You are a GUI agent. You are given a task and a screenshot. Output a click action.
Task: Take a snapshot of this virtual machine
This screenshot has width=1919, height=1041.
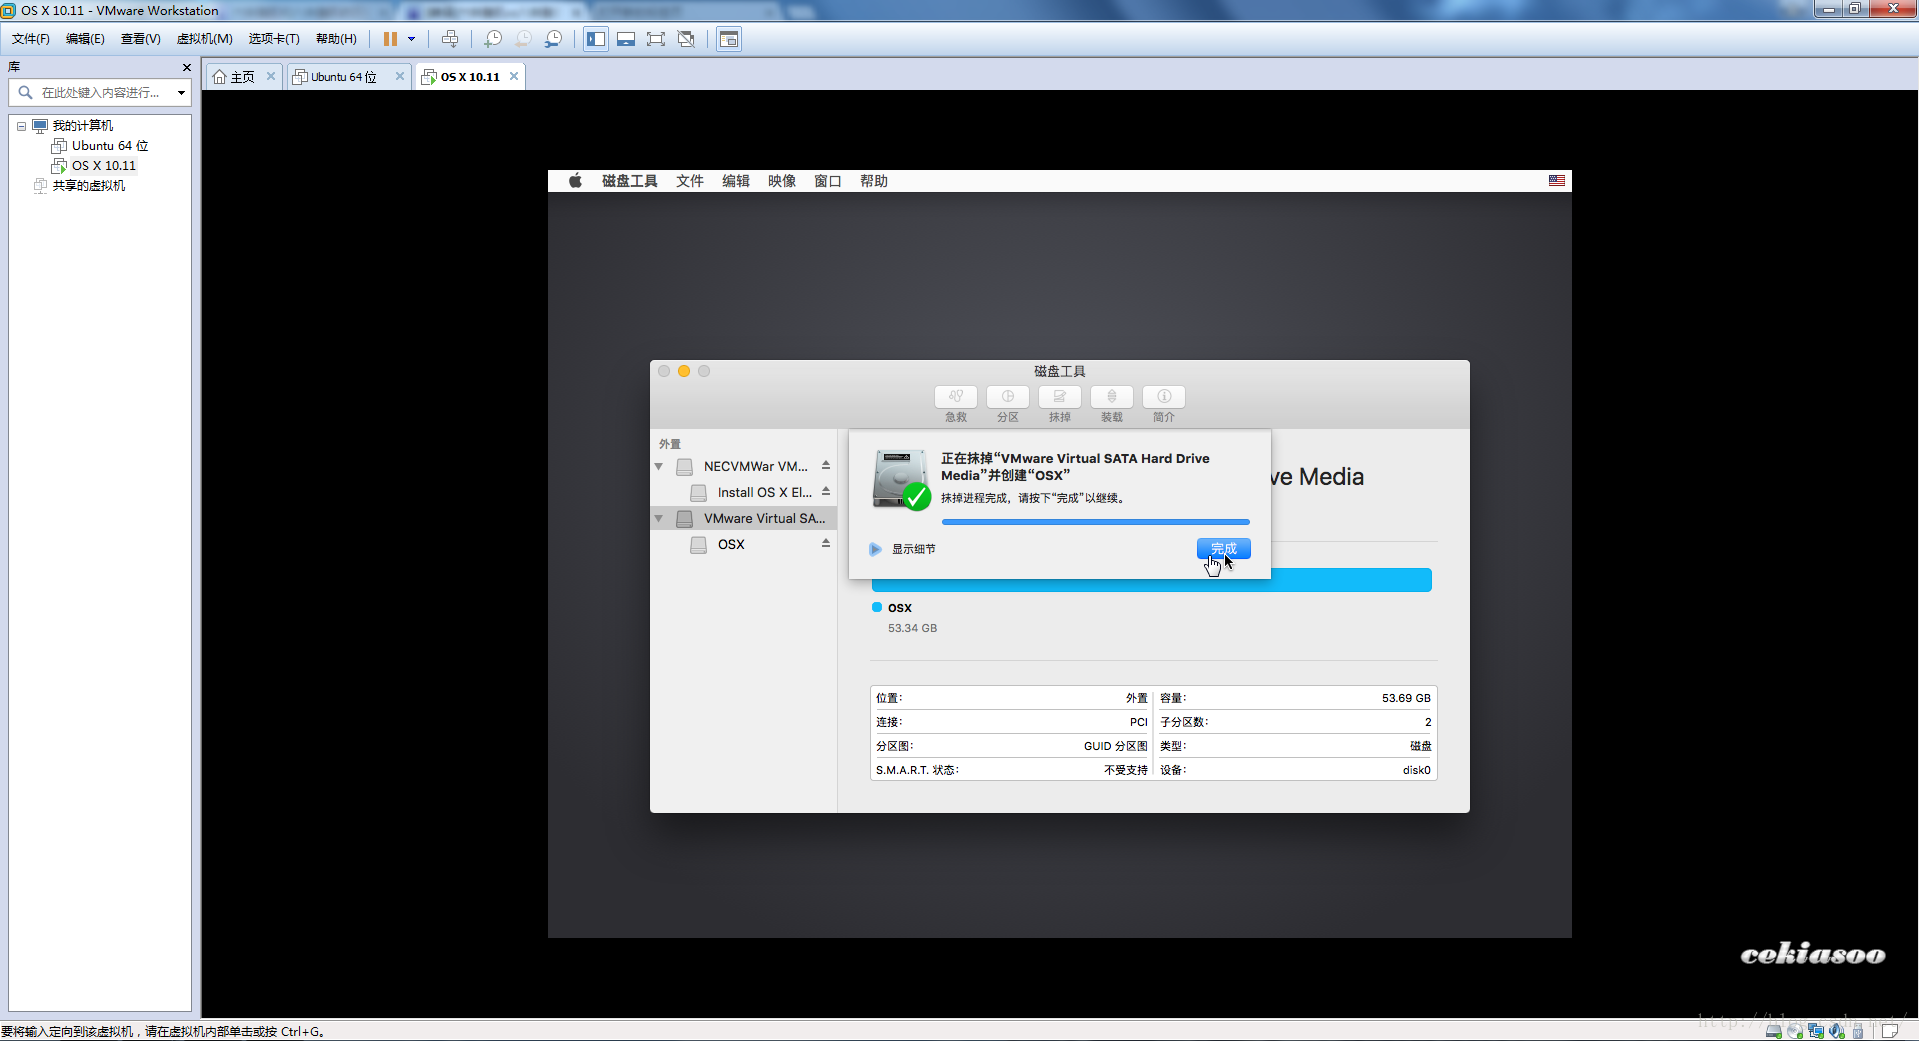493,39
